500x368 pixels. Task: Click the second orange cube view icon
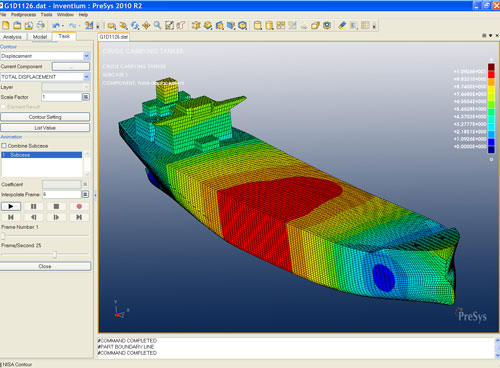coord(208,25)
